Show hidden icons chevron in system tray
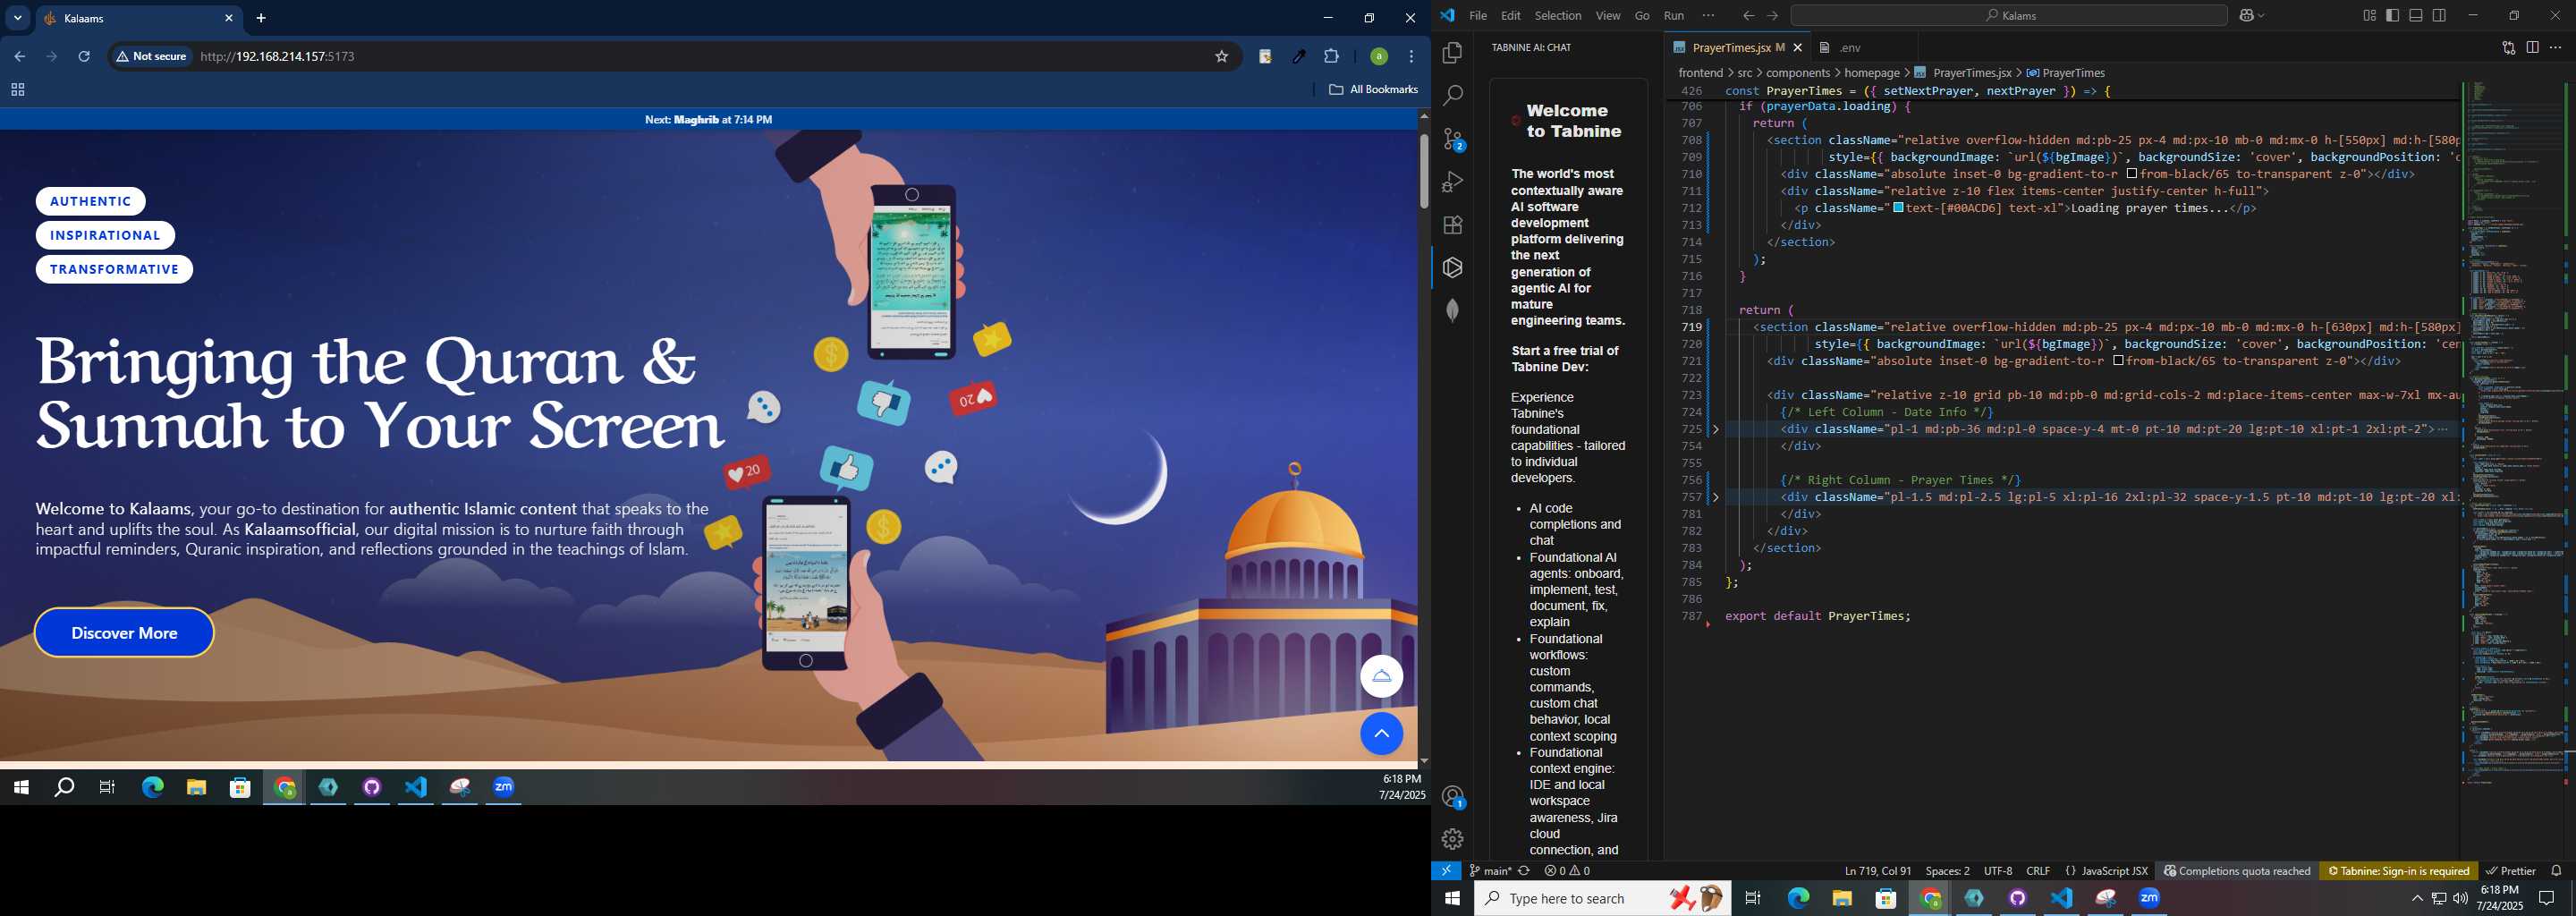 pyautogui.click(x=2417, y=899)
